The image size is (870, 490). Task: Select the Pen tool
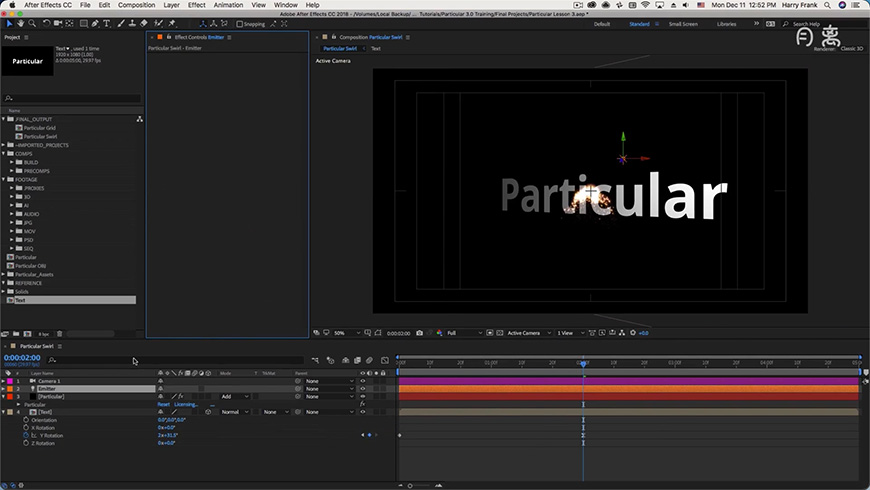(x=95, y=24)
